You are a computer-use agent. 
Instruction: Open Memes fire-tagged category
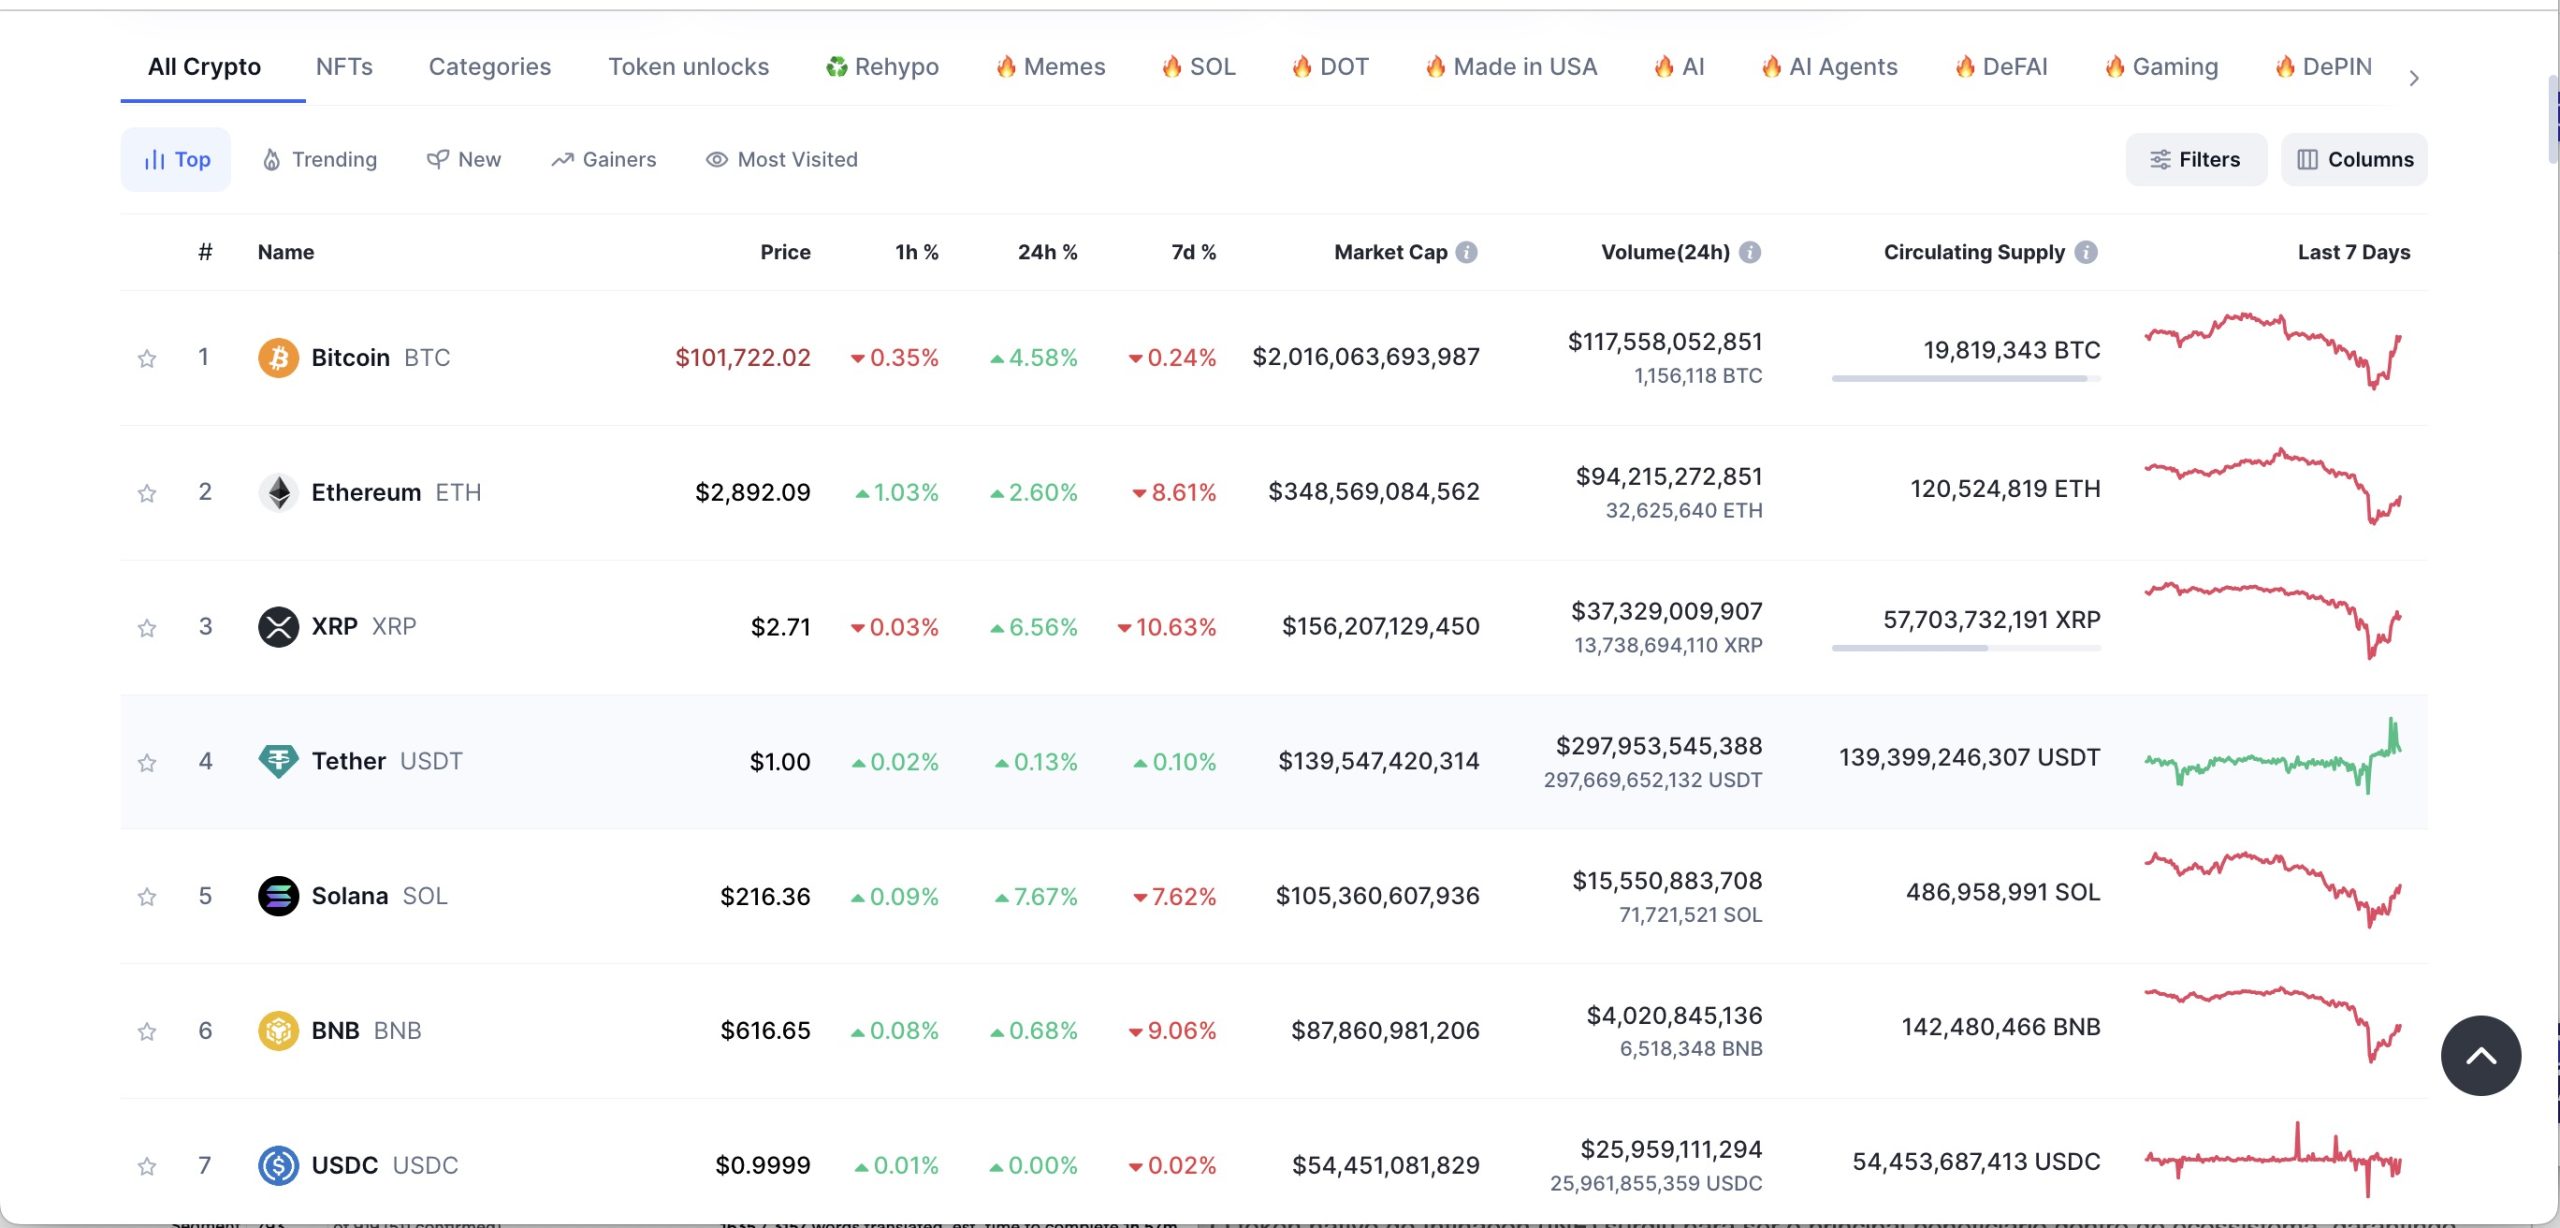point(1050,67)
